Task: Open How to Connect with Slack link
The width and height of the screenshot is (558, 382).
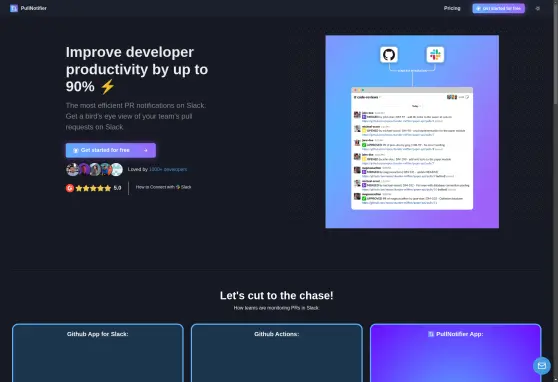Action: coord(163,187)
